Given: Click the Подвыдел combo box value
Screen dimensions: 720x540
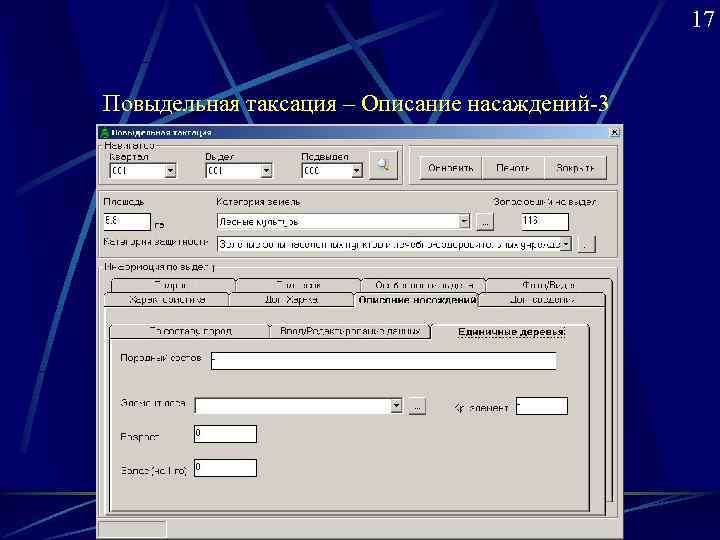Looking at the screenshot, I should click(327, 171).
